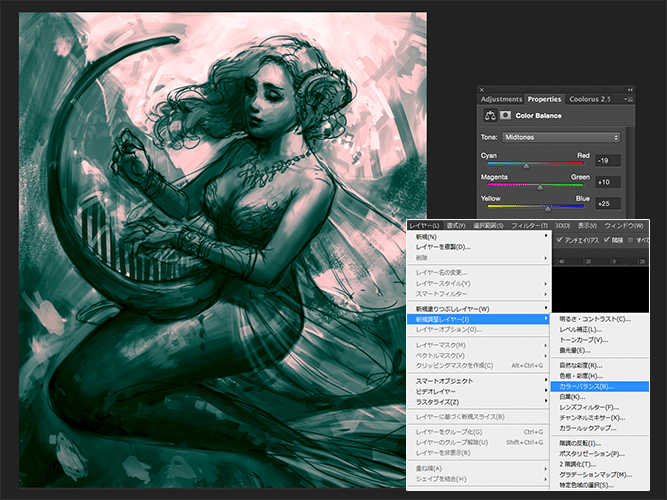Choose トーンカーブ(V)... adjustment
The image size is (667, 500).
[x=600, y=340]
